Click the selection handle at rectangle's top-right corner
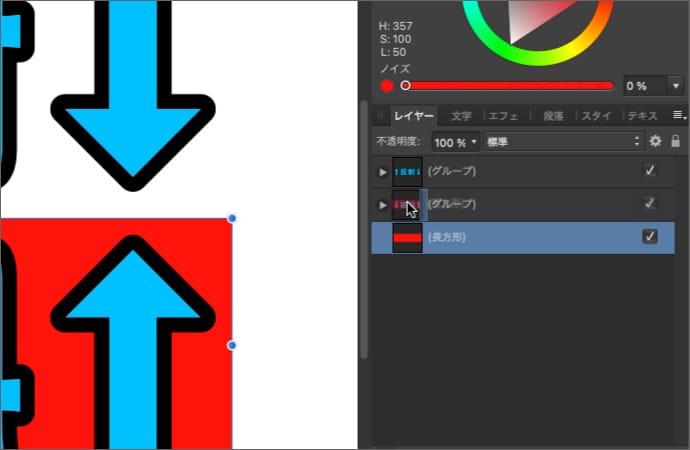Screen dimensions: 690x450 click(x=232, y=218)
